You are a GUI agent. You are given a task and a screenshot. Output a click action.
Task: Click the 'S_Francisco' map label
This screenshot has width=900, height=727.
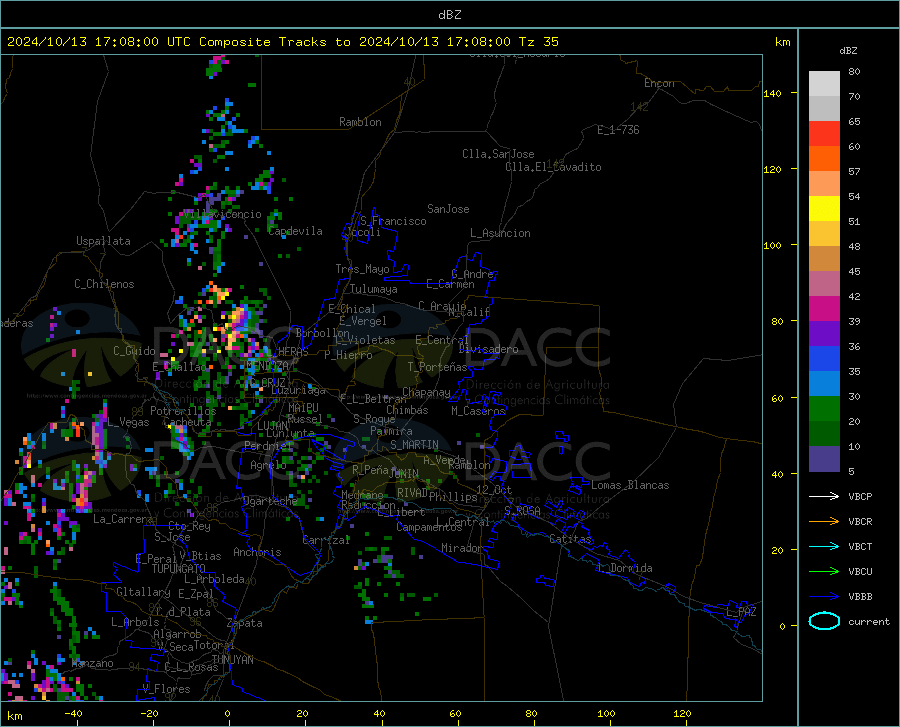[393, 221]
